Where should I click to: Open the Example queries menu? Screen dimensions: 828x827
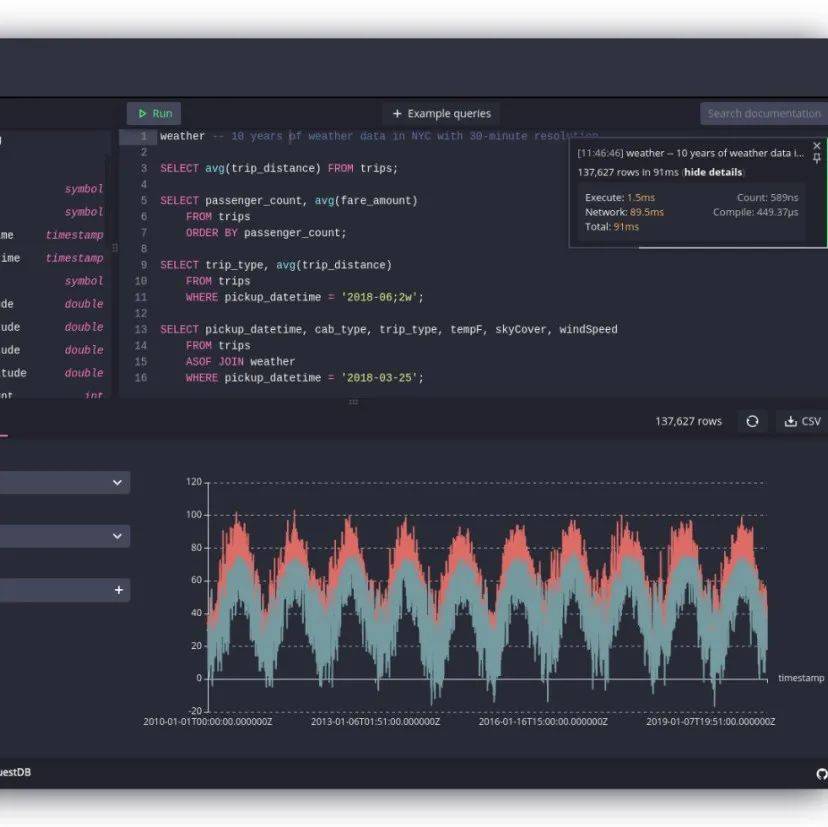pos(442,114)
